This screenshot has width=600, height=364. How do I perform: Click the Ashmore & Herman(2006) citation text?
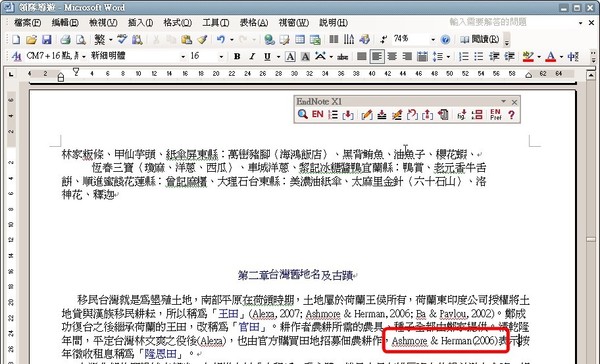click(445, 340)
